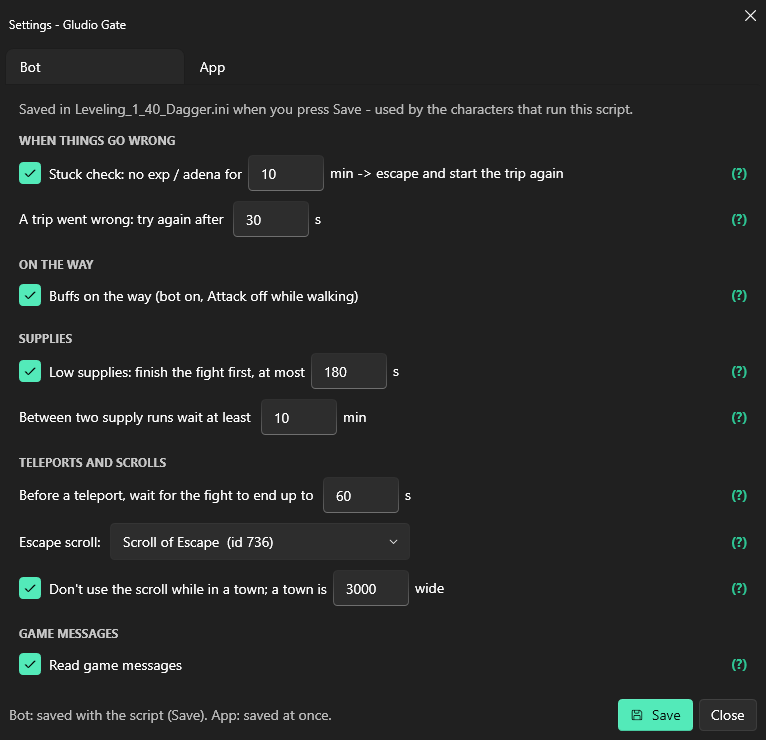
Task: Save the bot settings
Action: 655,715
